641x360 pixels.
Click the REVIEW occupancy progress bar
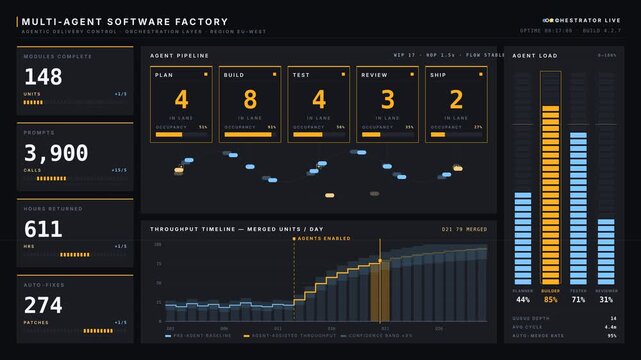point(388,134)
